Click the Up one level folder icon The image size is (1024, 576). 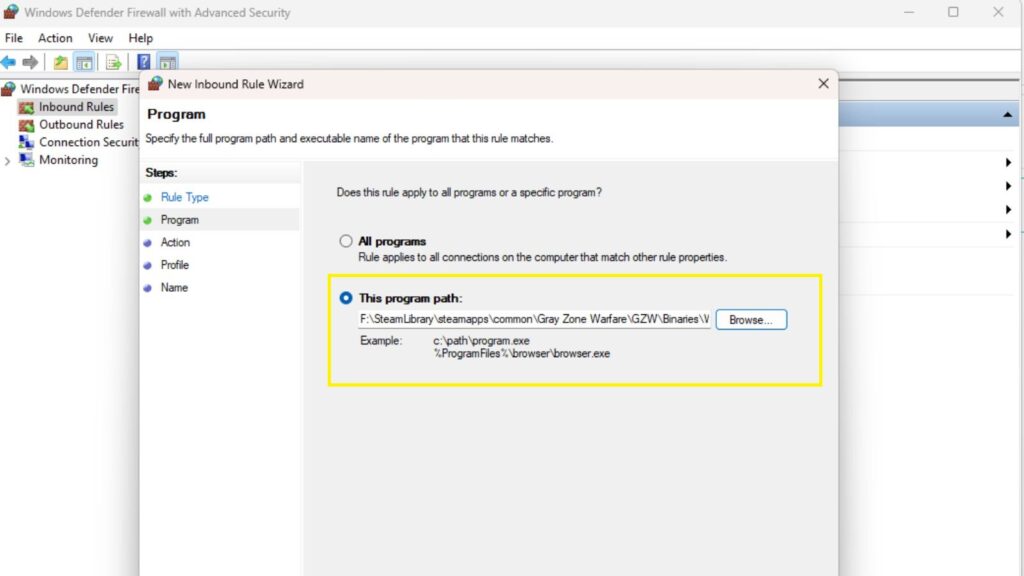click(x=60, y=62)
